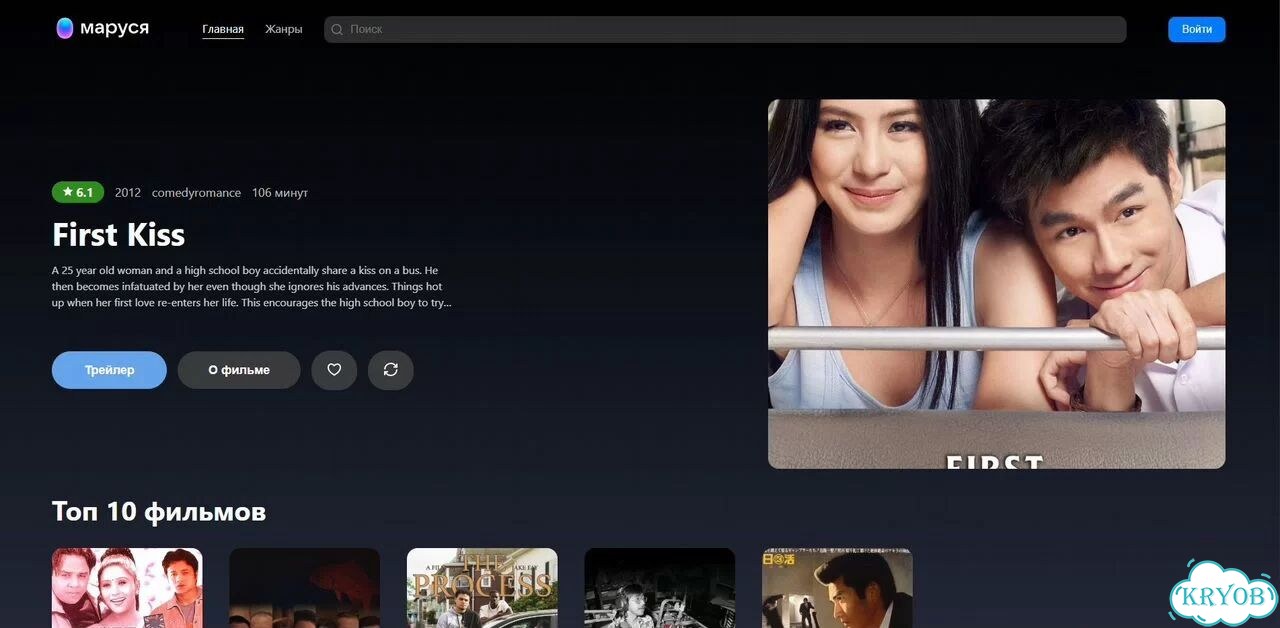Screen dimensions: 1280x628
Task: Click the Войти login button
Action: tap(1197, 29)
